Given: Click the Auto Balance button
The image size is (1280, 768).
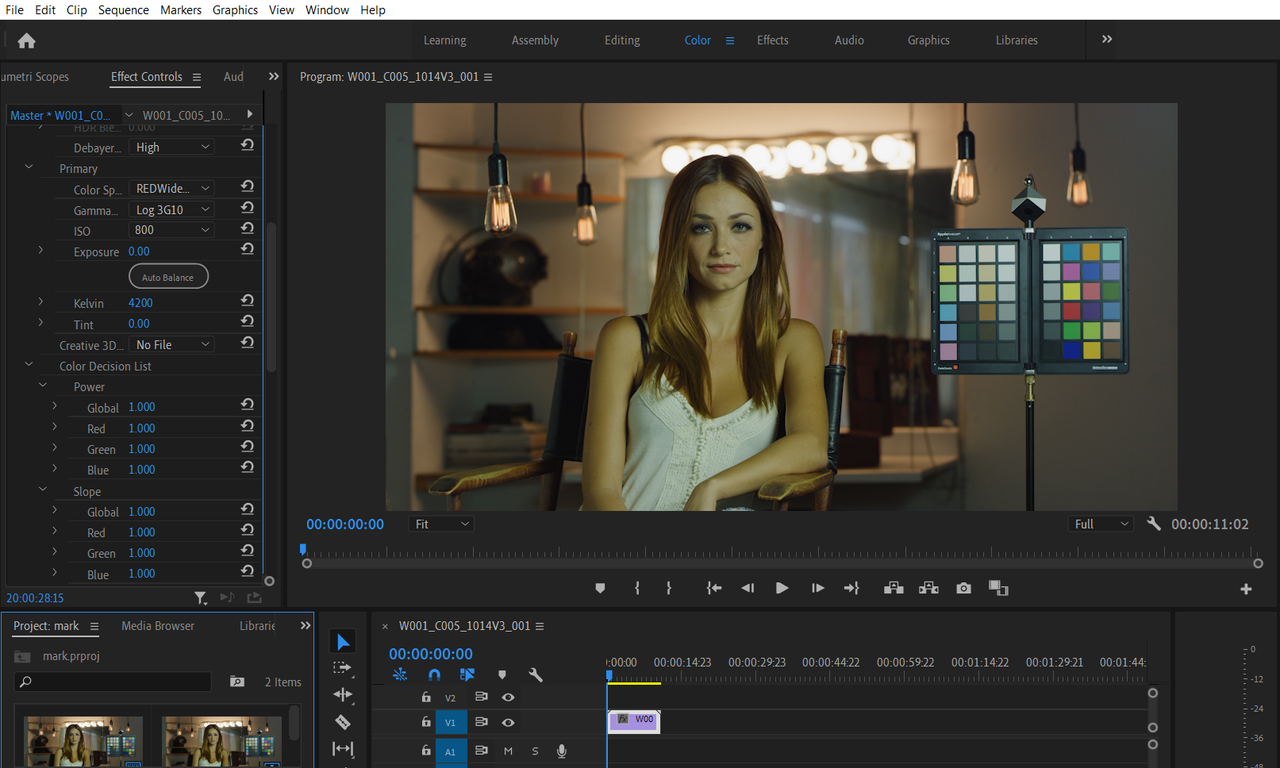Looking at the screenshot, I should coord(168,277).
